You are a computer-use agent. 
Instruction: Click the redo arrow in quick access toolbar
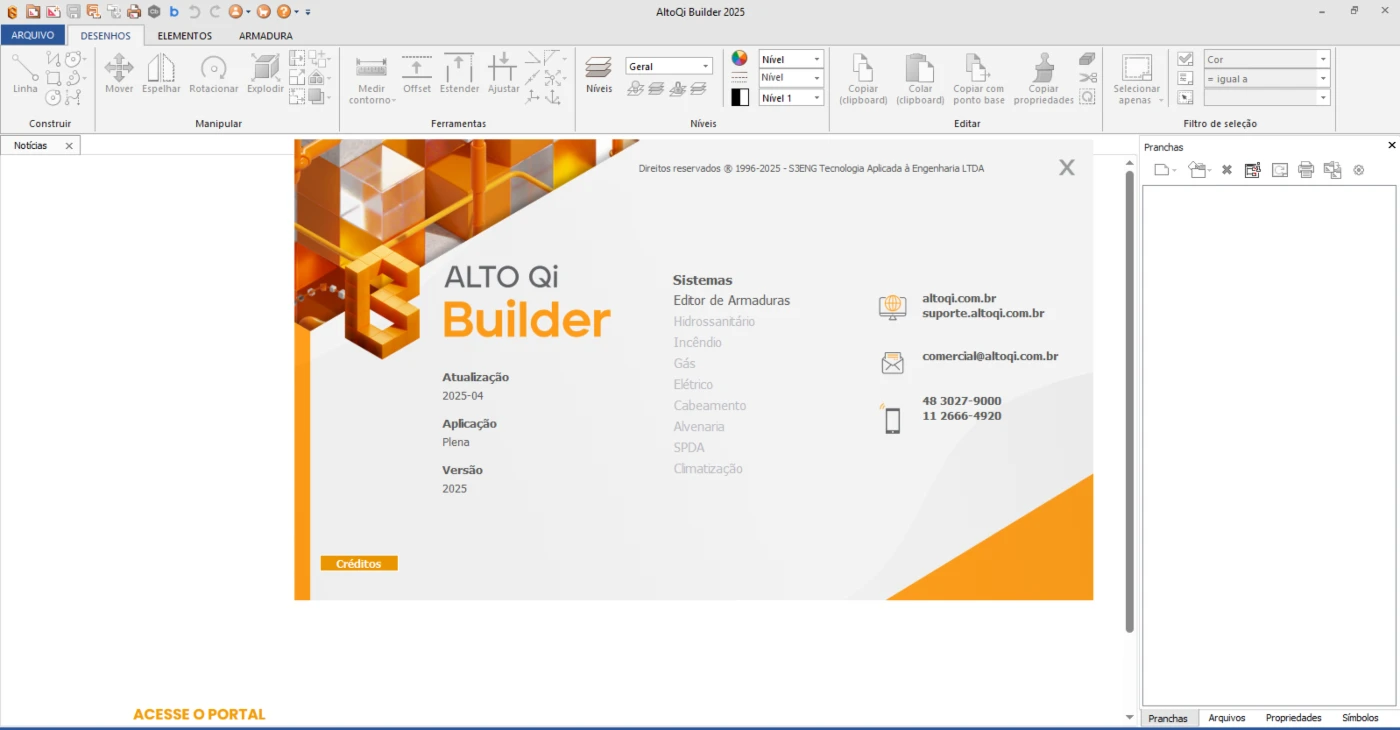coord(214,12)
